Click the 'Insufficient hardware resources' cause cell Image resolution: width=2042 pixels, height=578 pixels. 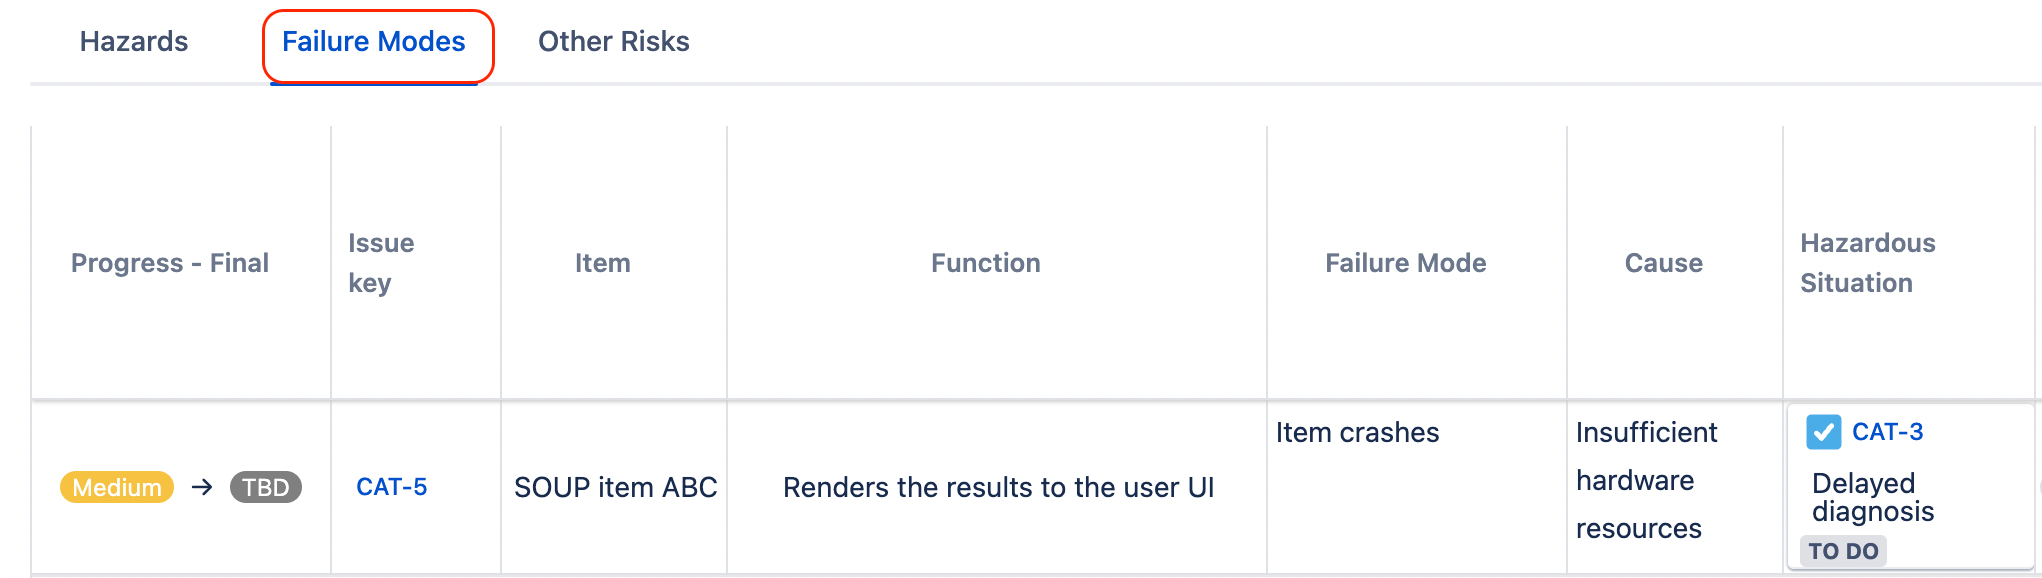pyautogui.click(x=1645, y=481)
